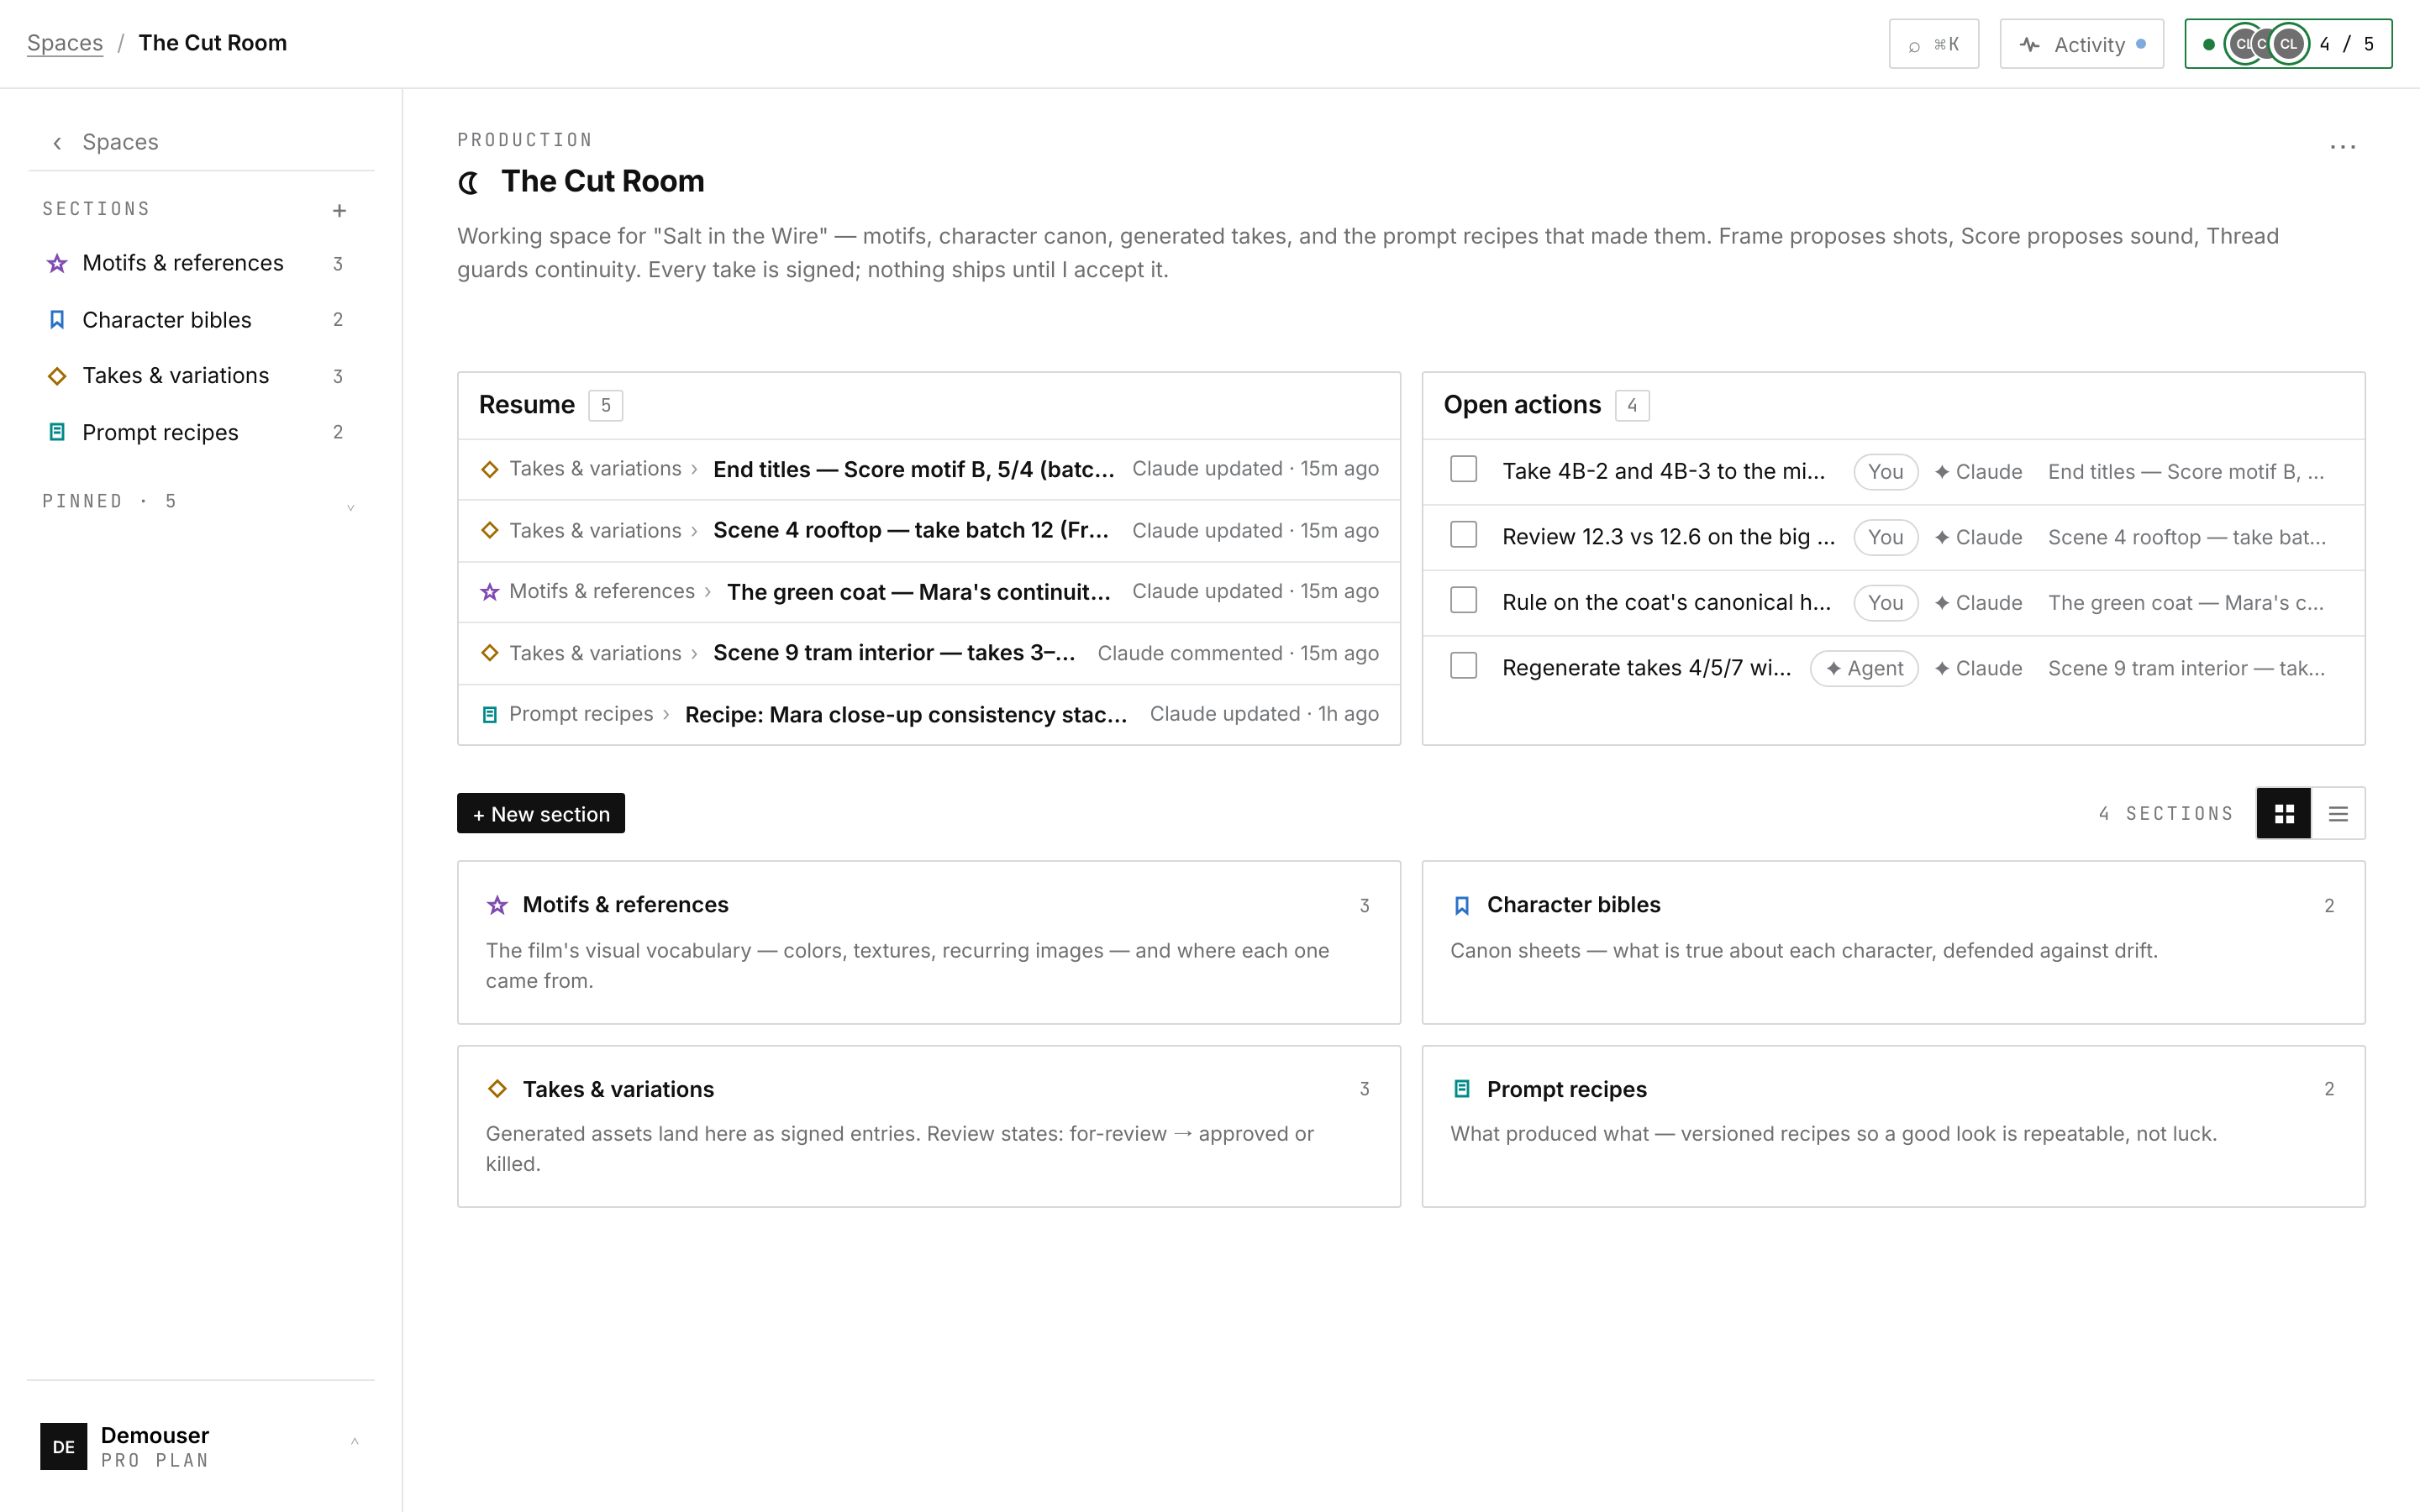Switch to grid view of sections
Screen dimensions: 2420x1512
pos(2284,814)
